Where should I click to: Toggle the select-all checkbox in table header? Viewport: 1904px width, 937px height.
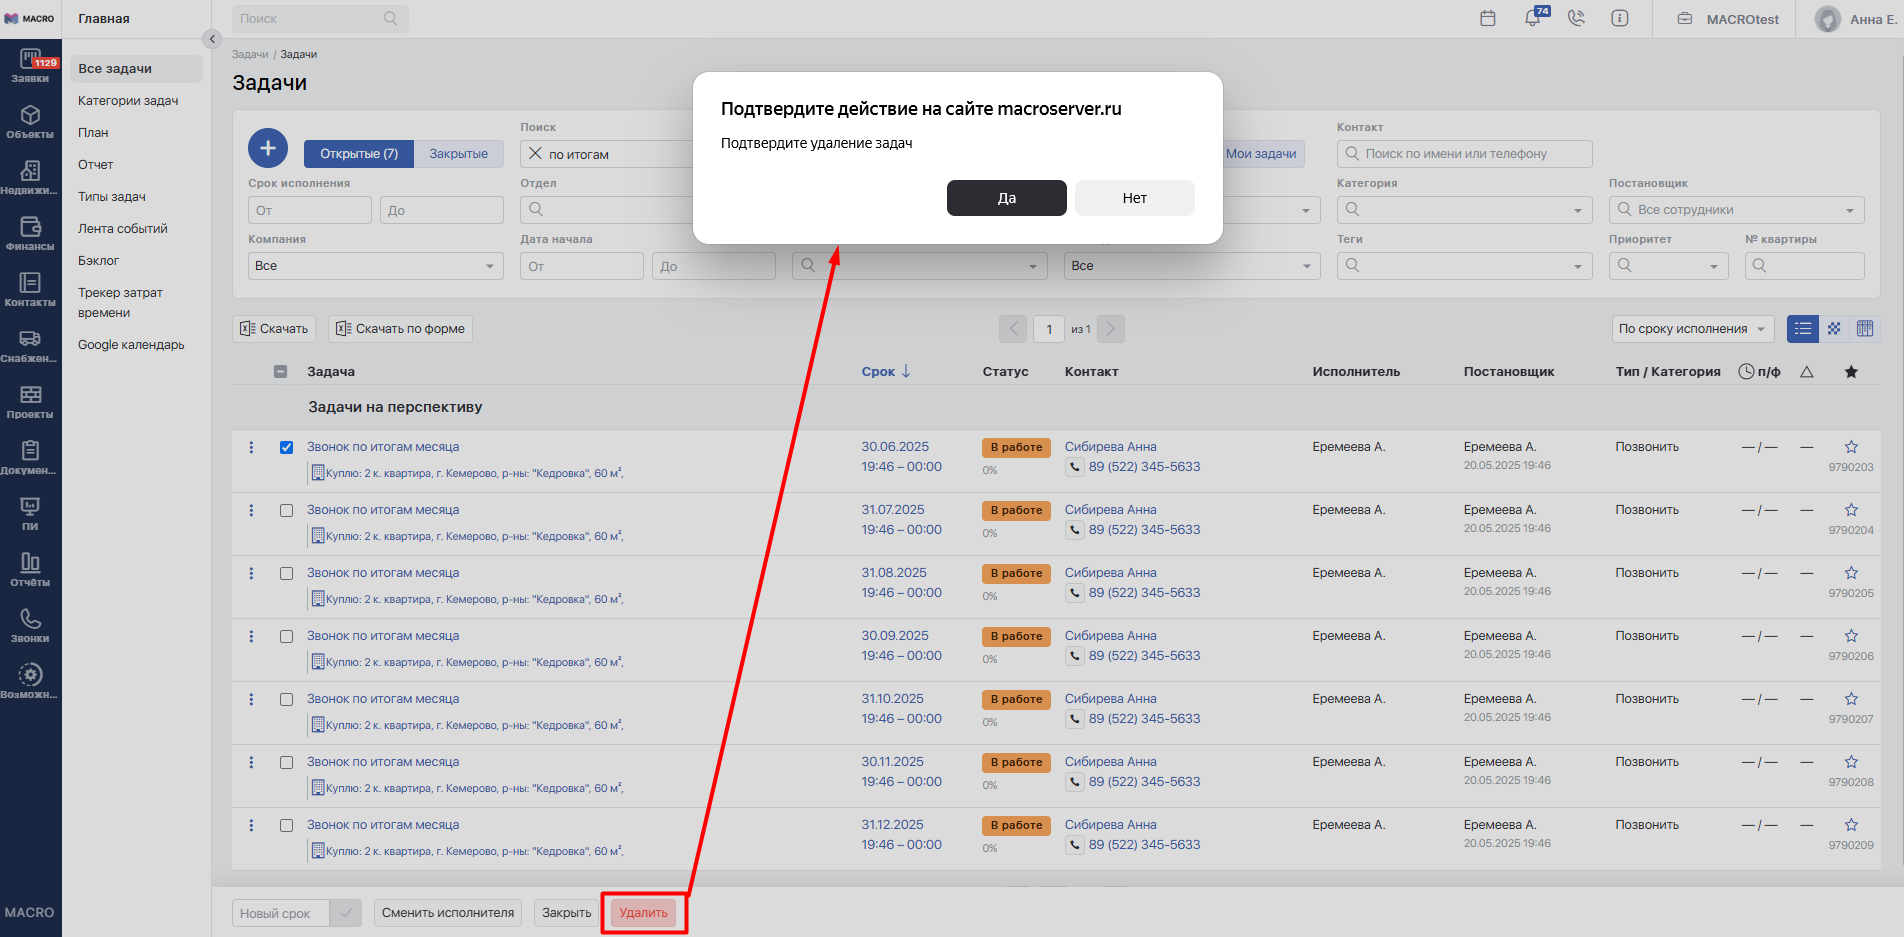[x=281, y=372]
